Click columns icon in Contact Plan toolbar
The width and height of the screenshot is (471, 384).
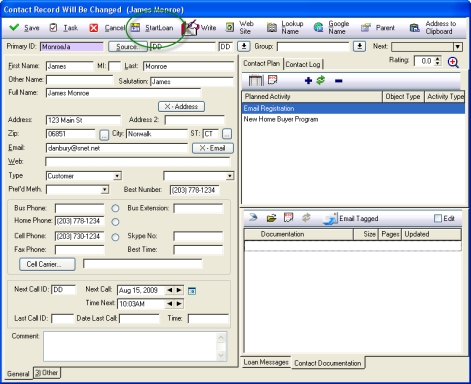pyautogui.click(x=256, y=80)
